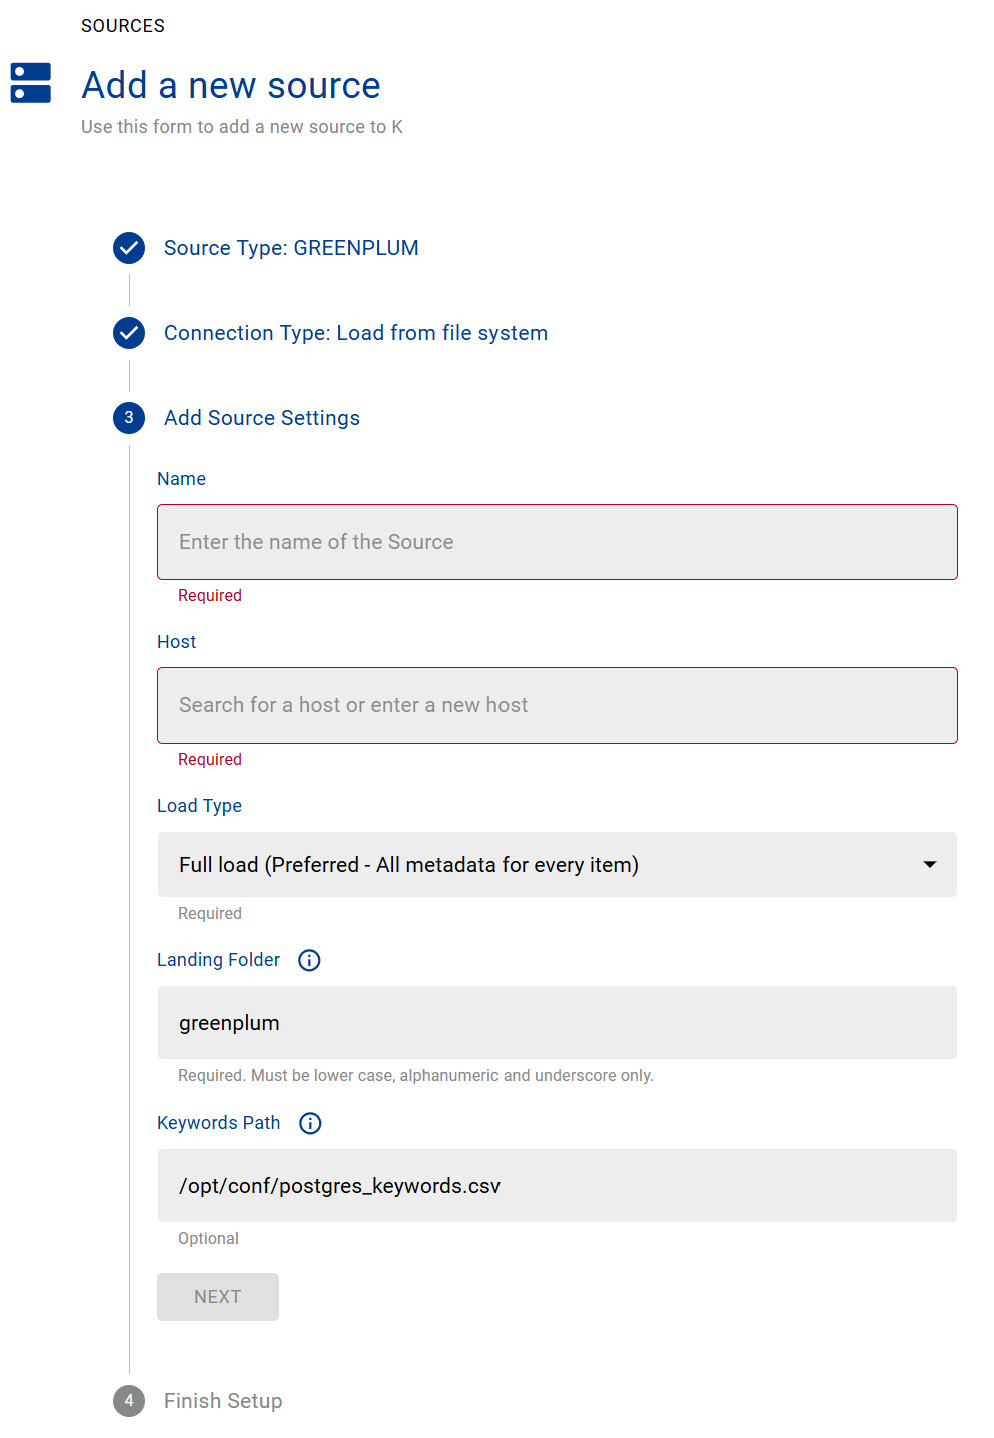
Task: Click the Load Type dropdown arrow
Action: click(x=929, y=865)
